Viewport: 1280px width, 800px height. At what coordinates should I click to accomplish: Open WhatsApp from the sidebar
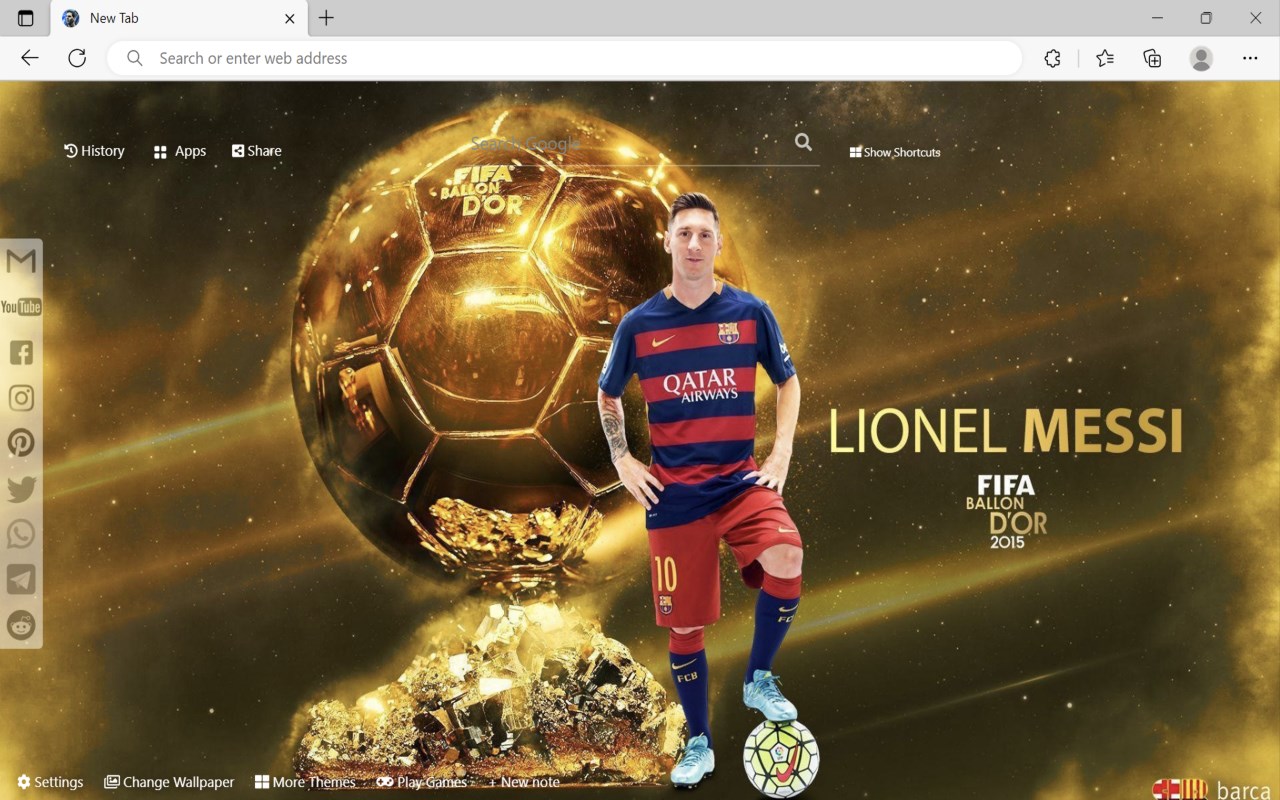tap(21, 534)
